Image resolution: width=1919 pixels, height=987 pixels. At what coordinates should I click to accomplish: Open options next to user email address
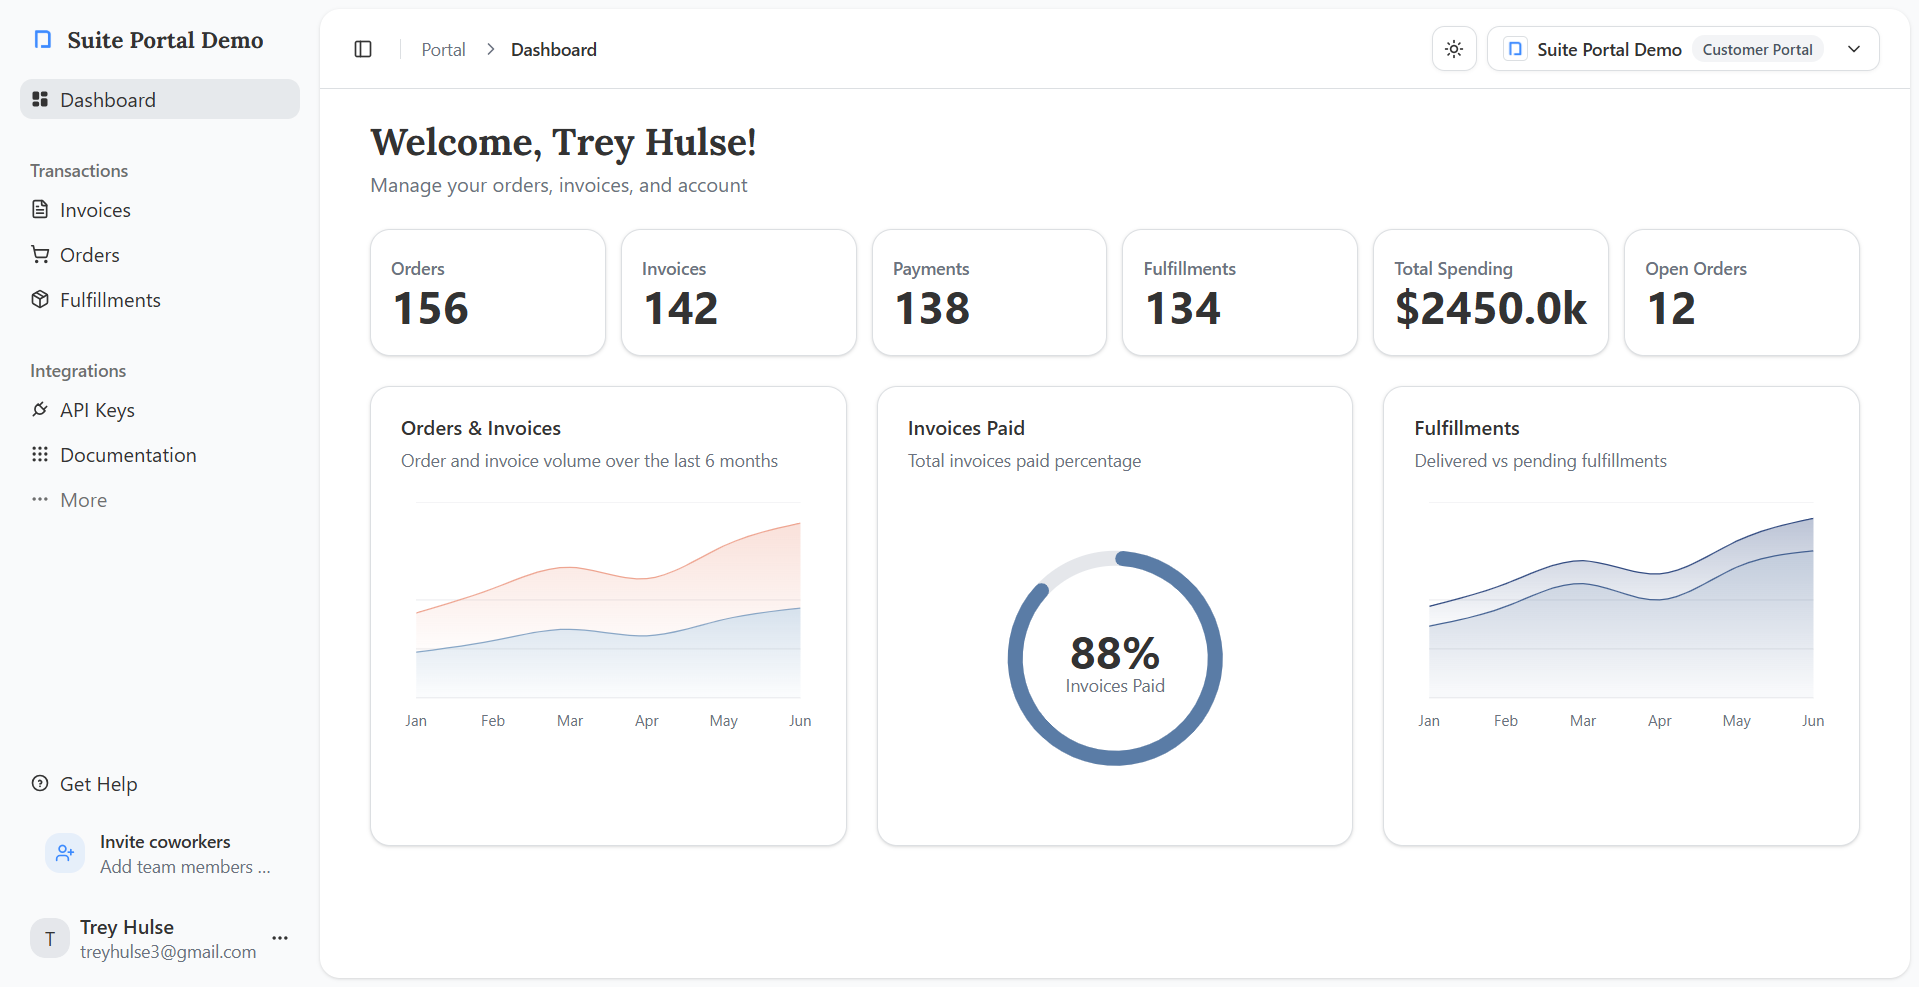click(x=279, y=938)
